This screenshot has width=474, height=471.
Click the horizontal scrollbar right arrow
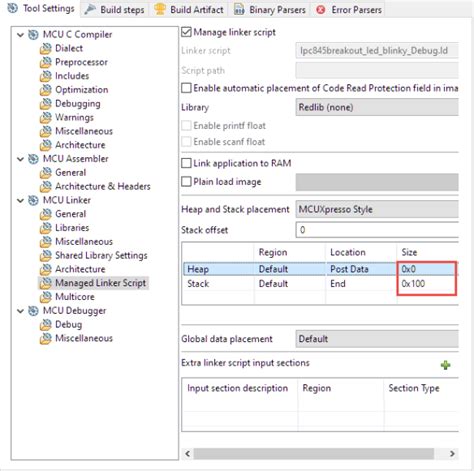[452, 454]
